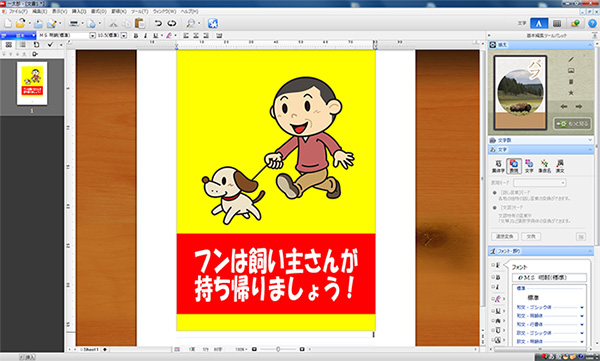Image resolution: width=600 pixels, height=361 pixels.
Task: Open the 表示(V) menu
Action: 59,11
